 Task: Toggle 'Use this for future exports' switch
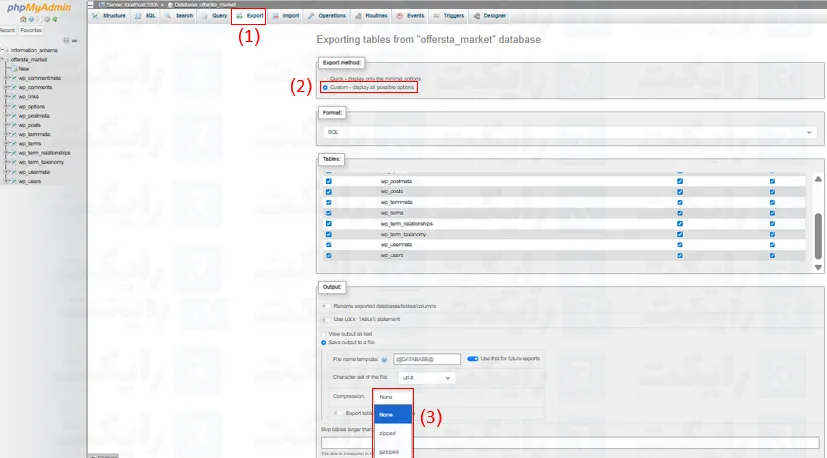click(x=473, y=358)
